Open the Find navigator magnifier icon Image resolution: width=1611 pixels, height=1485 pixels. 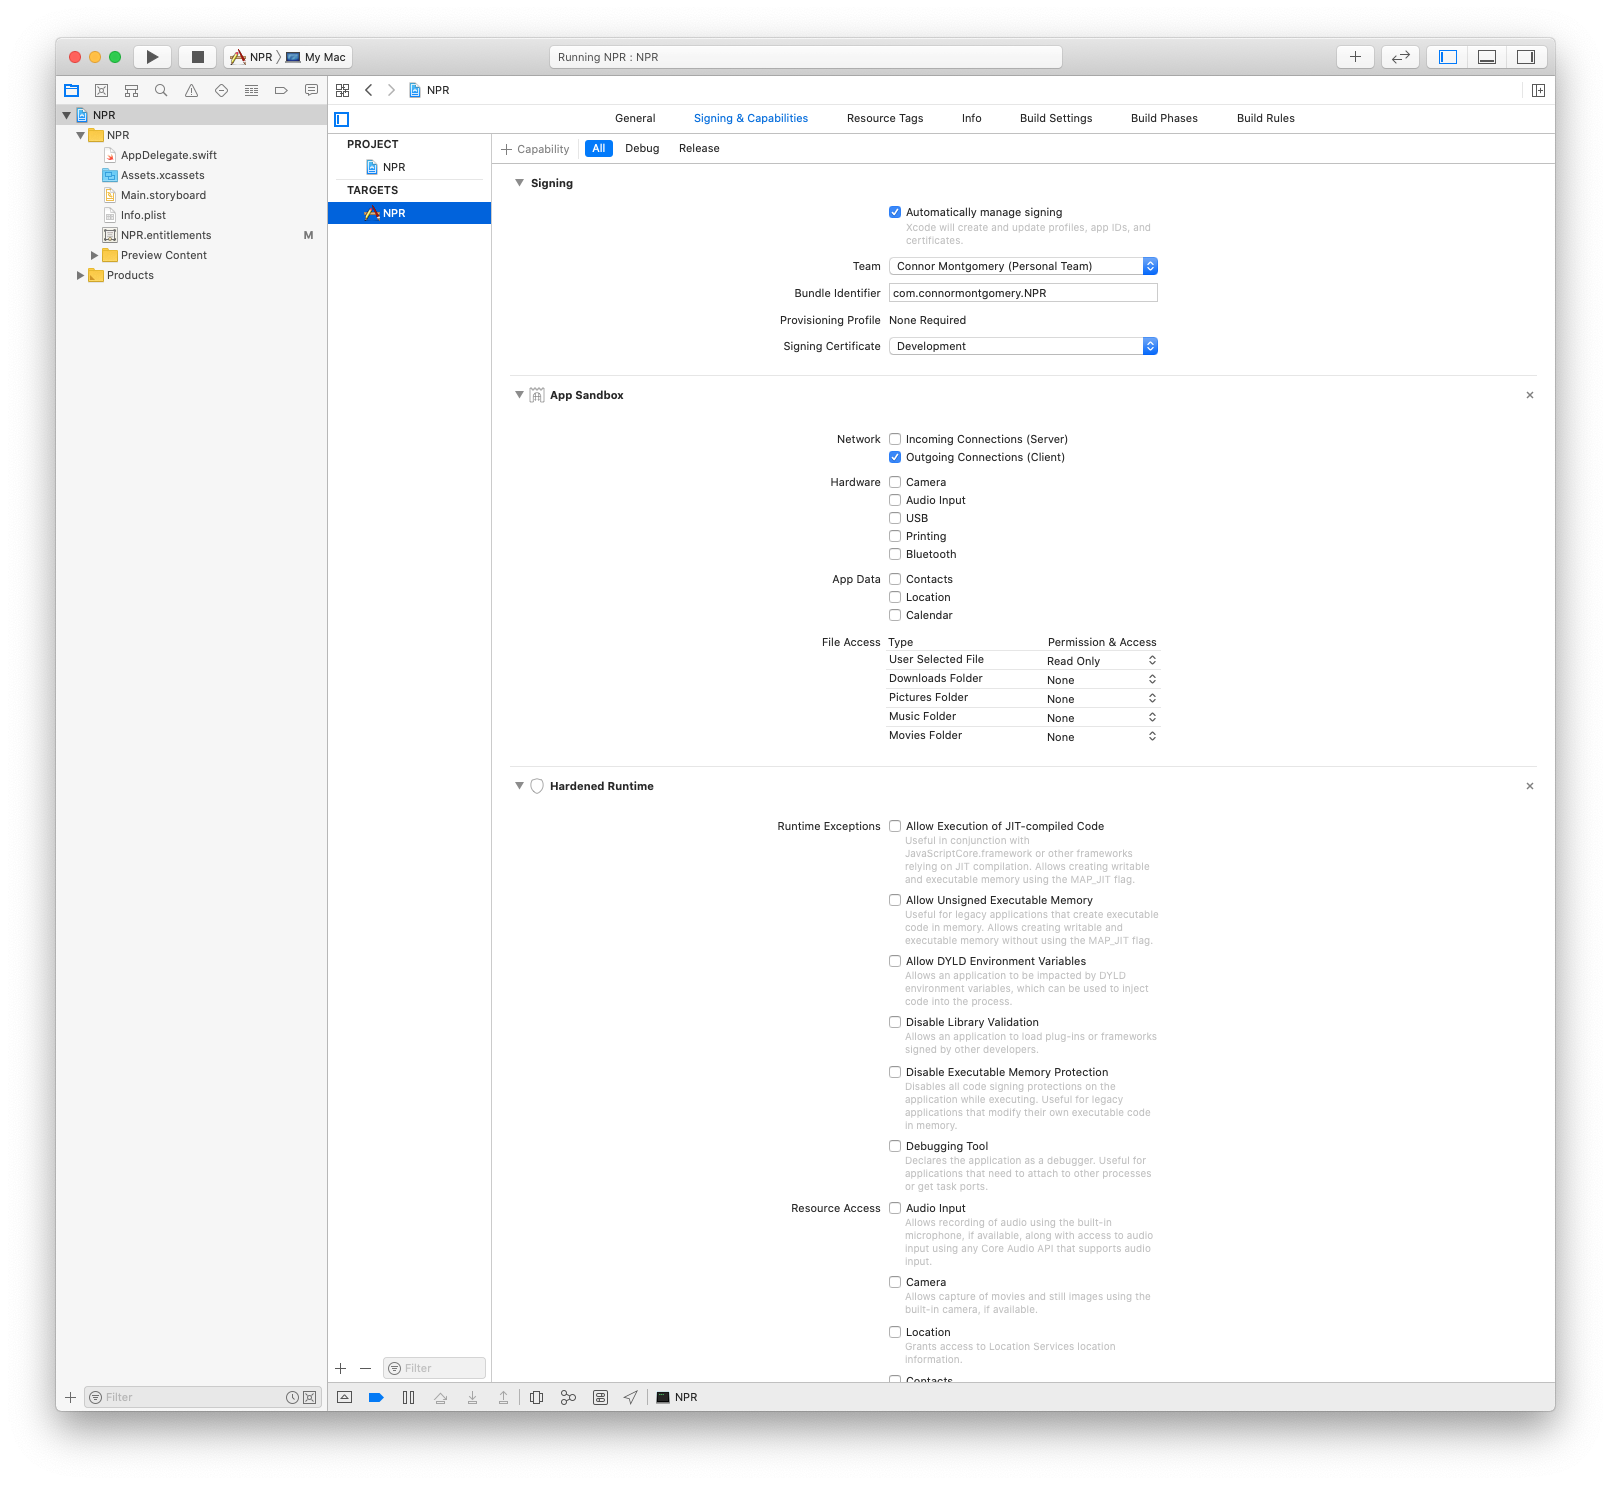[161, 90]
